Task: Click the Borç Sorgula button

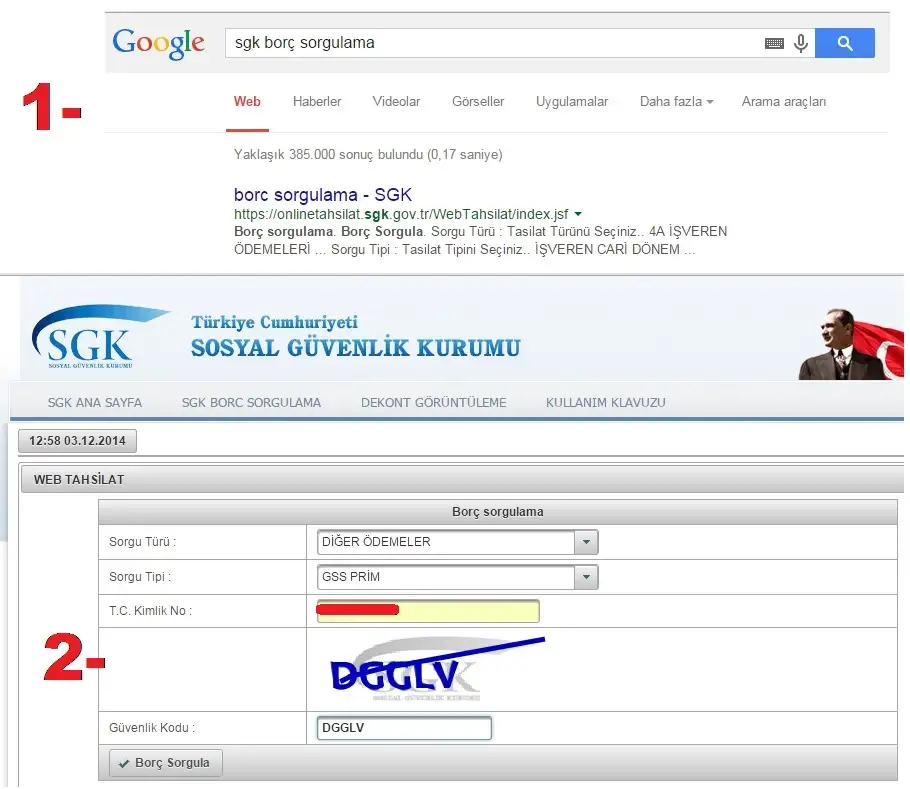Action: point(165,763)
